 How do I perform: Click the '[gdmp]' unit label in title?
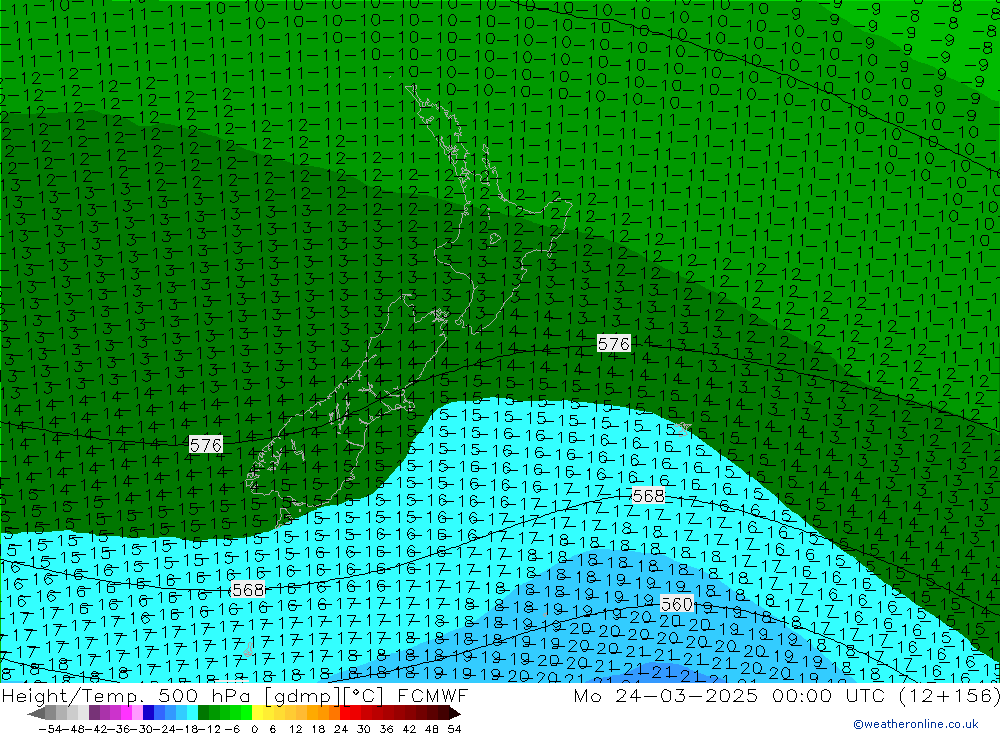(304, 695)
